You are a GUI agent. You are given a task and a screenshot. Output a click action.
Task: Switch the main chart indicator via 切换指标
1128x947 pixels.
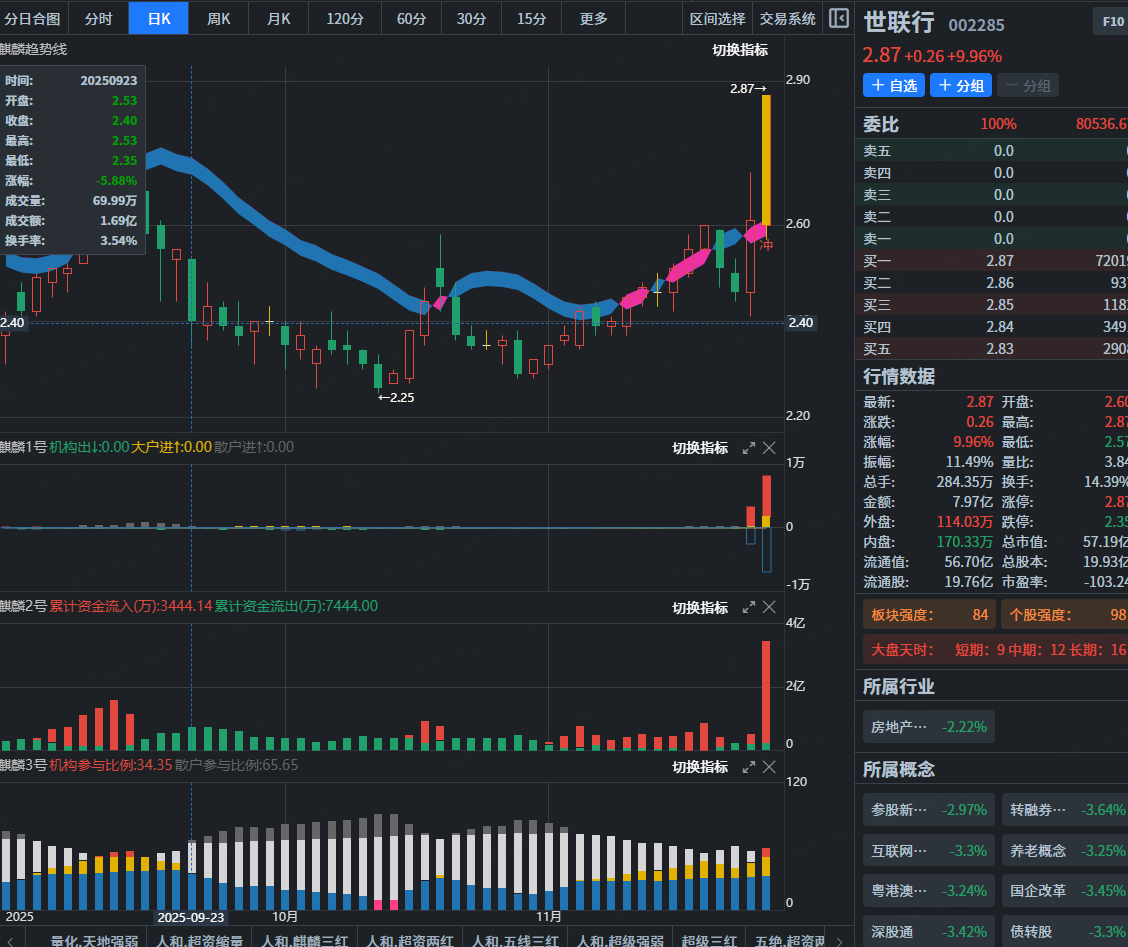(x=740, y=50)
